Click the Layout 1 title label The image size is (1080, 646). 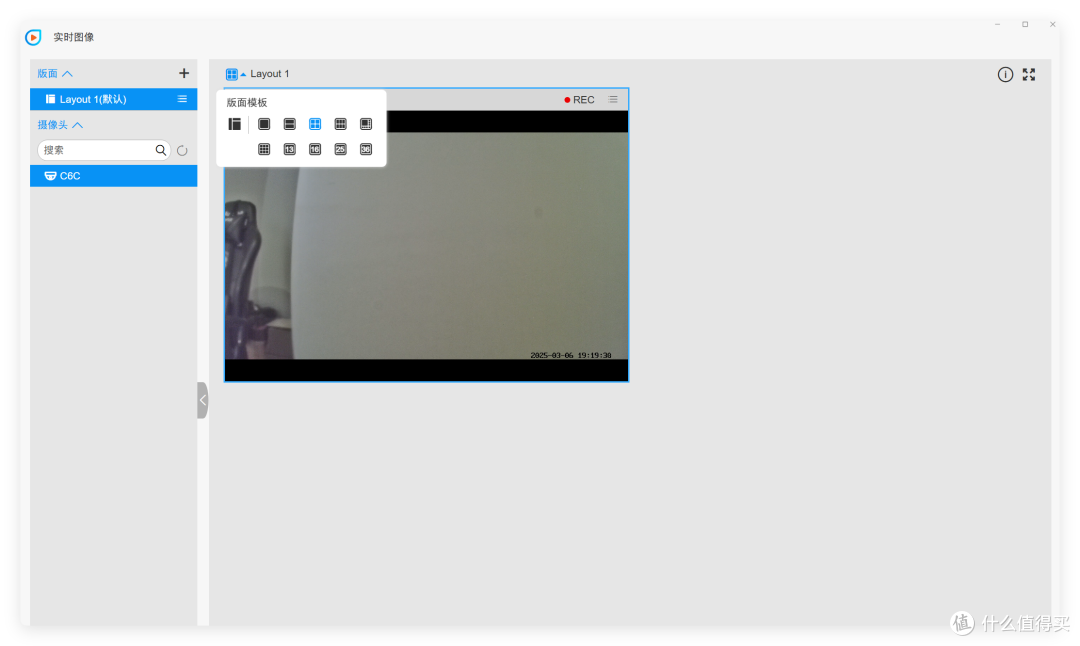(x=269, y=74)
